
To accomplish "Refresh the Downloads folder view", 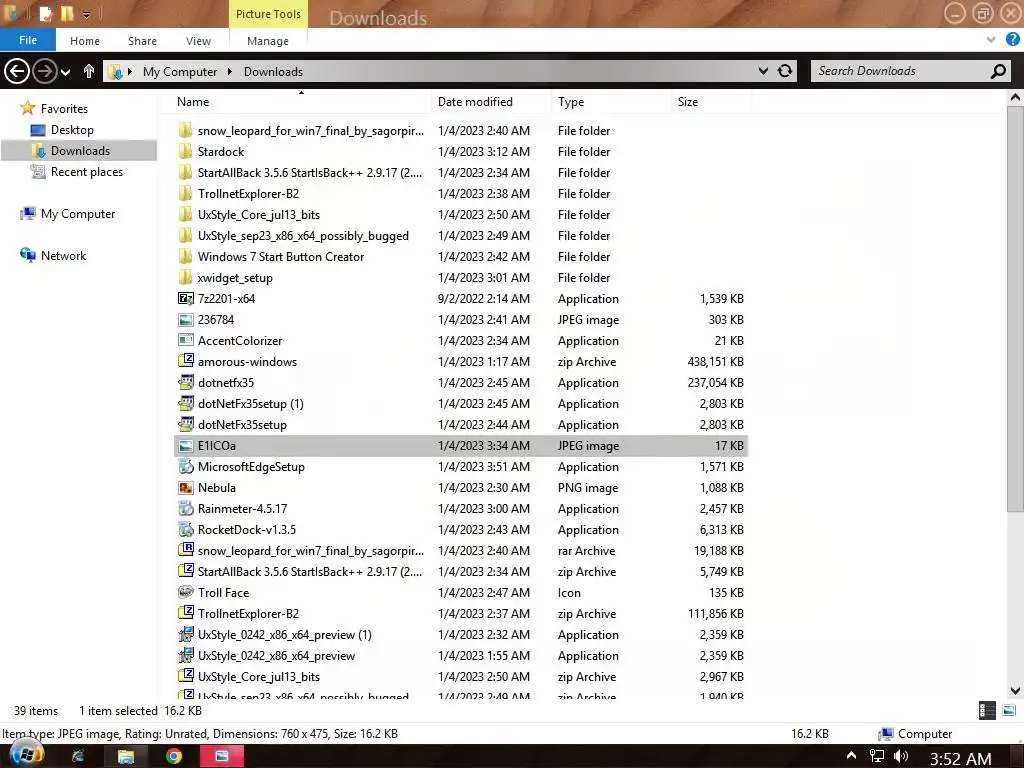I will pos(785,71).
